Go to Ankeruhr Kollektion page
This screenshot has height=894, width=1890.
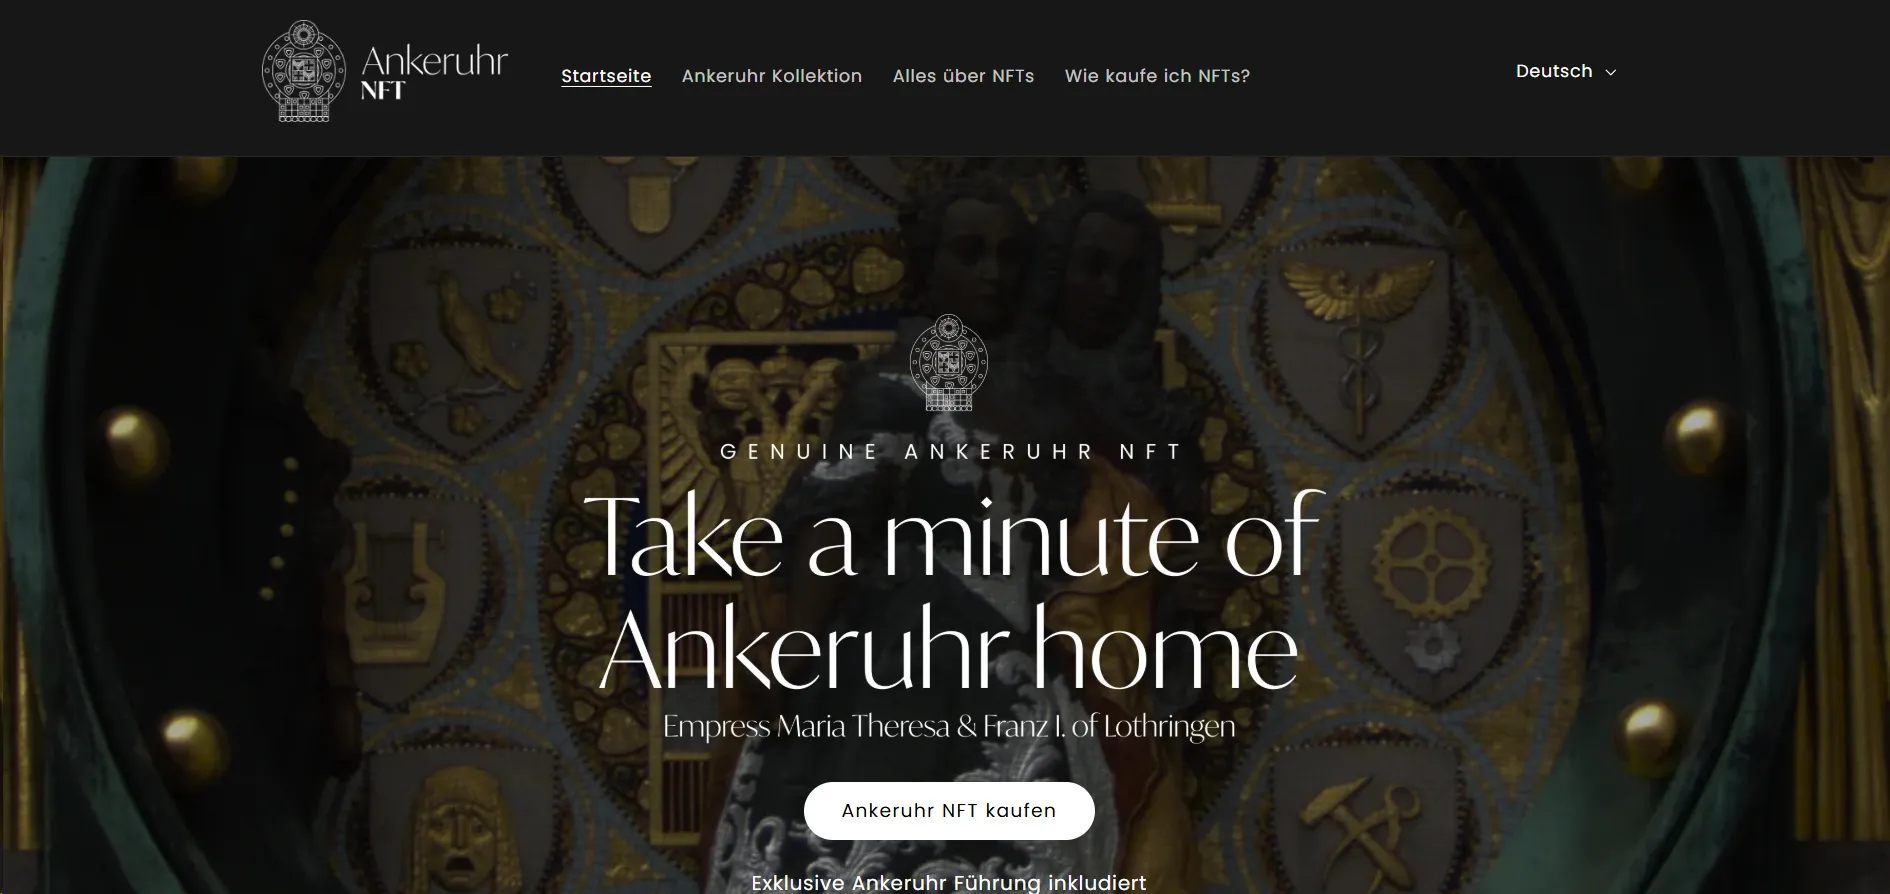772,76
